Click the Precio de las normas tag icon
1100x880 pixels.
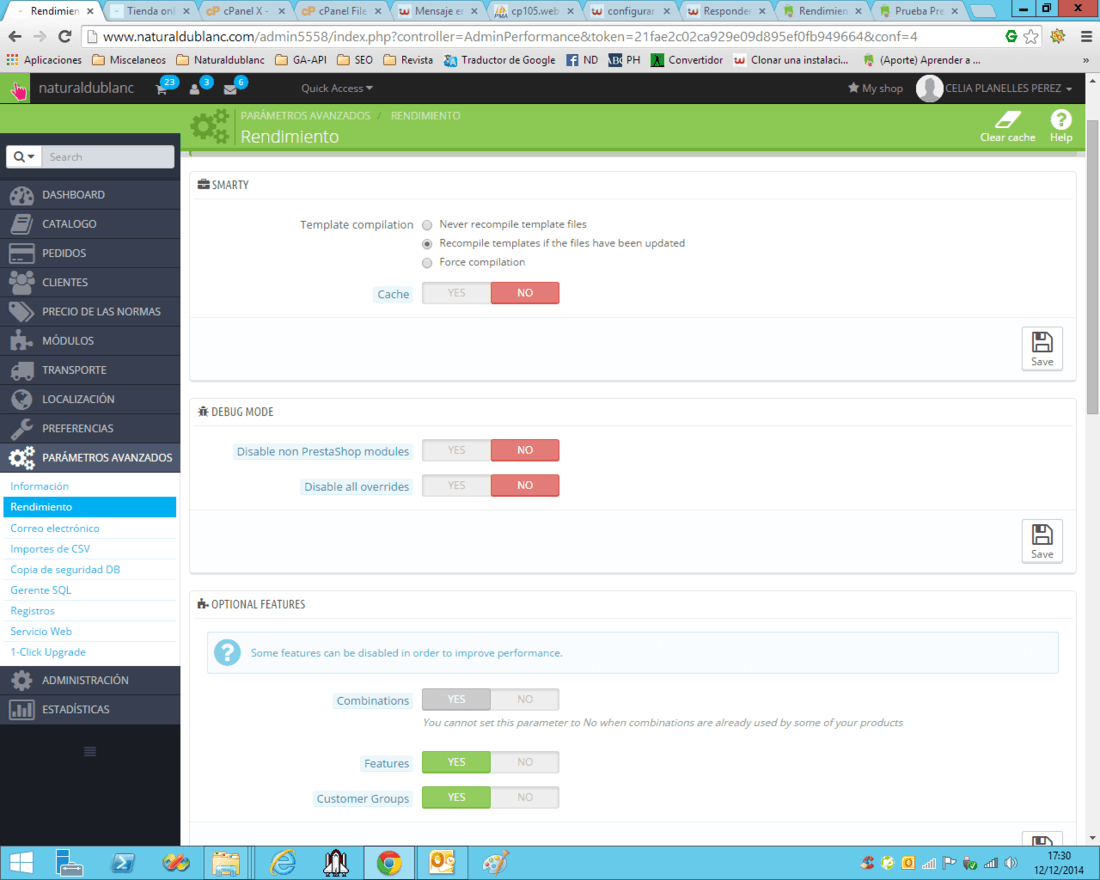pyautogui.click(x=22, y=312)
